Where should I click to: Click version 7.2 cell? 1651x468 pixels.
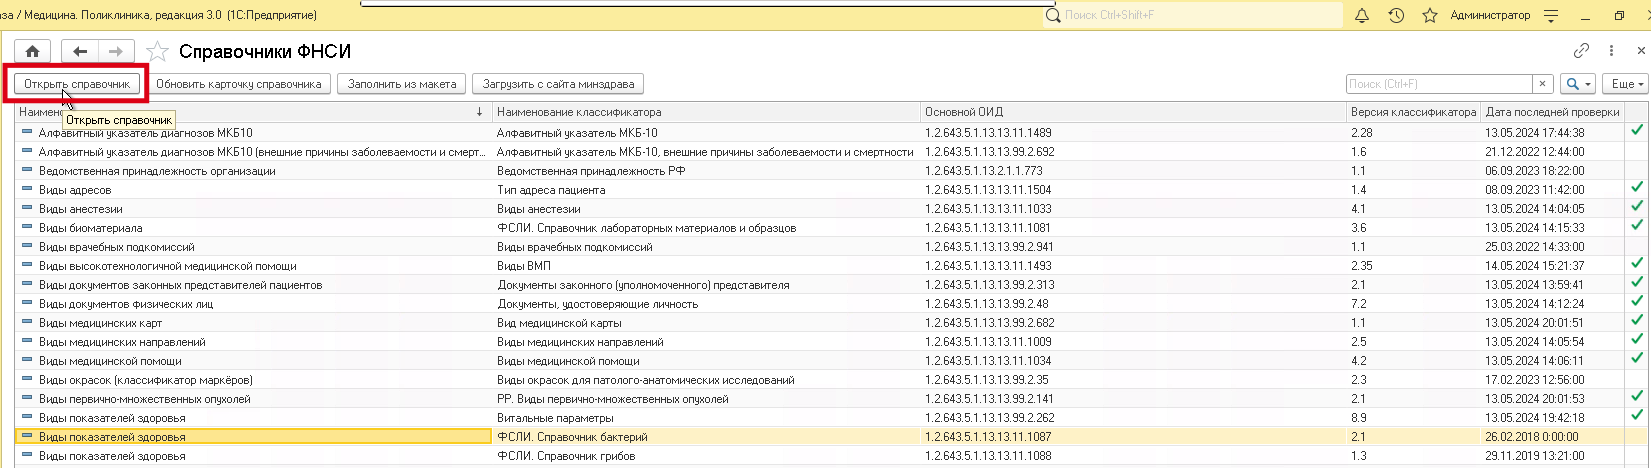click(1413, 303)
